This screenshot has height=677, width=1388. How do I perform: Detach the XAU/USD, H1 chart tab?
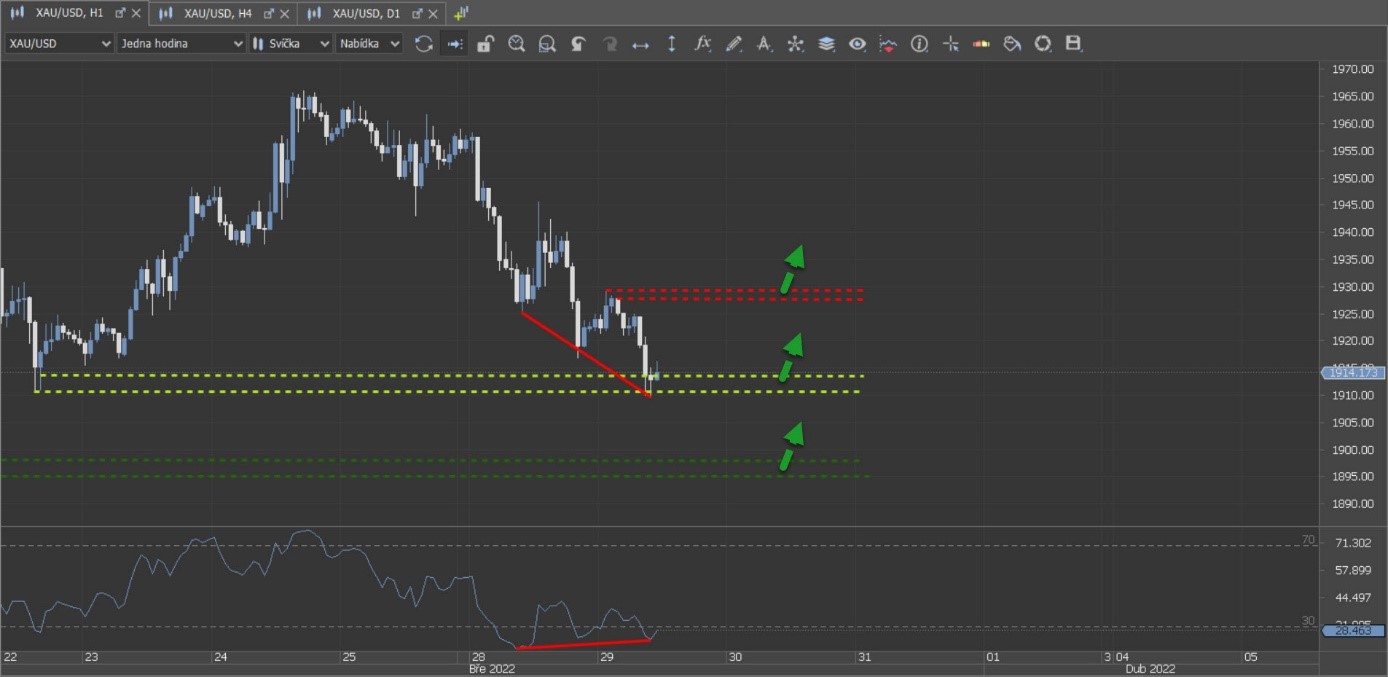[121, 13]
